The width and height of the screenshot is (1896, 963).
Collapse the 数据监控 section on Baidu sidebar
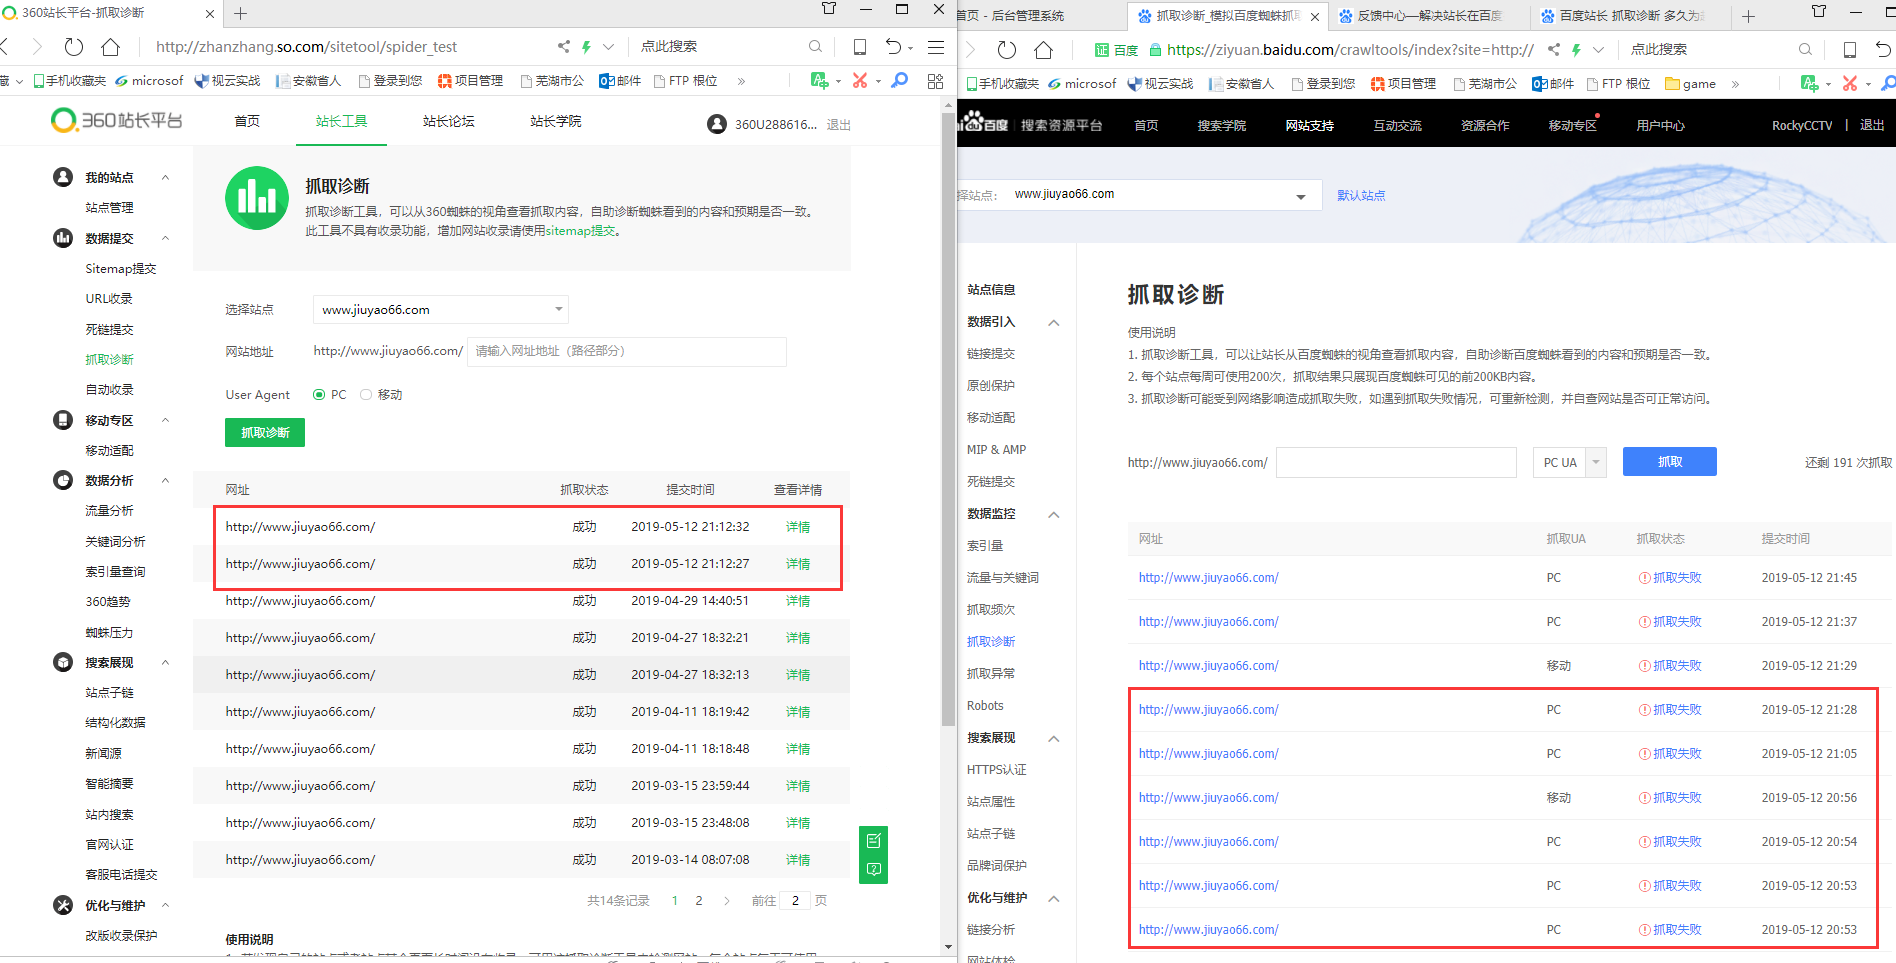click(x=1054, y=514)
